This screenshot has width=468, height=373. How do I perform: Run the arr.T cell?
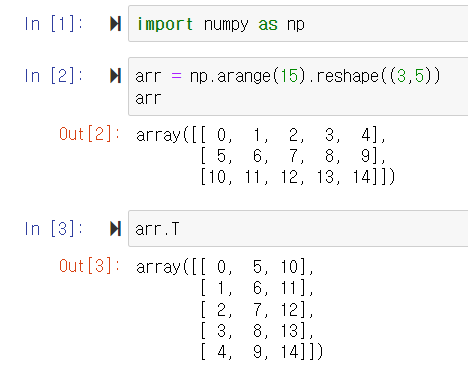click(115, 229)
